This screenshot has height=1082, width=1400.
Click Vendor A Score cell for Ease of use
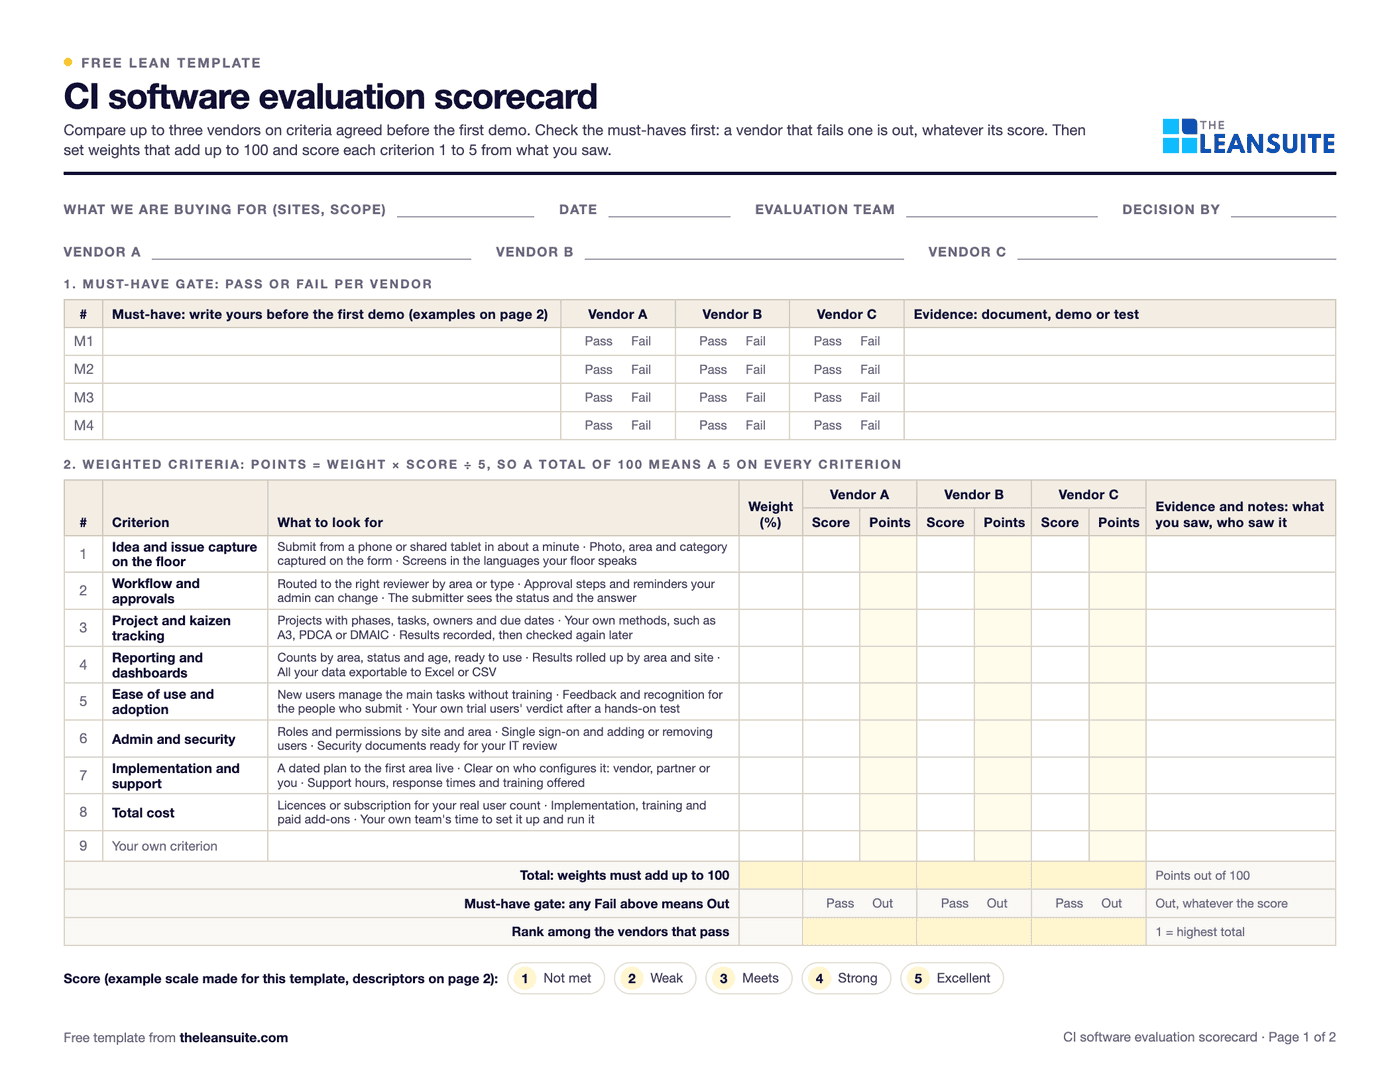[831, 703]
